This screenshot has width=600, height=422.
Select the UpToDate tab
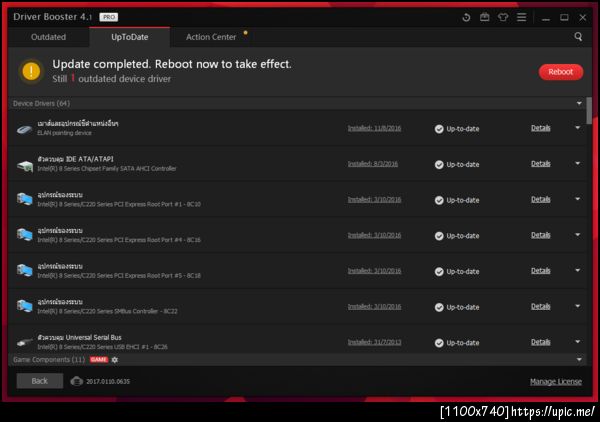pyautogui.click(x=130, y=37)
